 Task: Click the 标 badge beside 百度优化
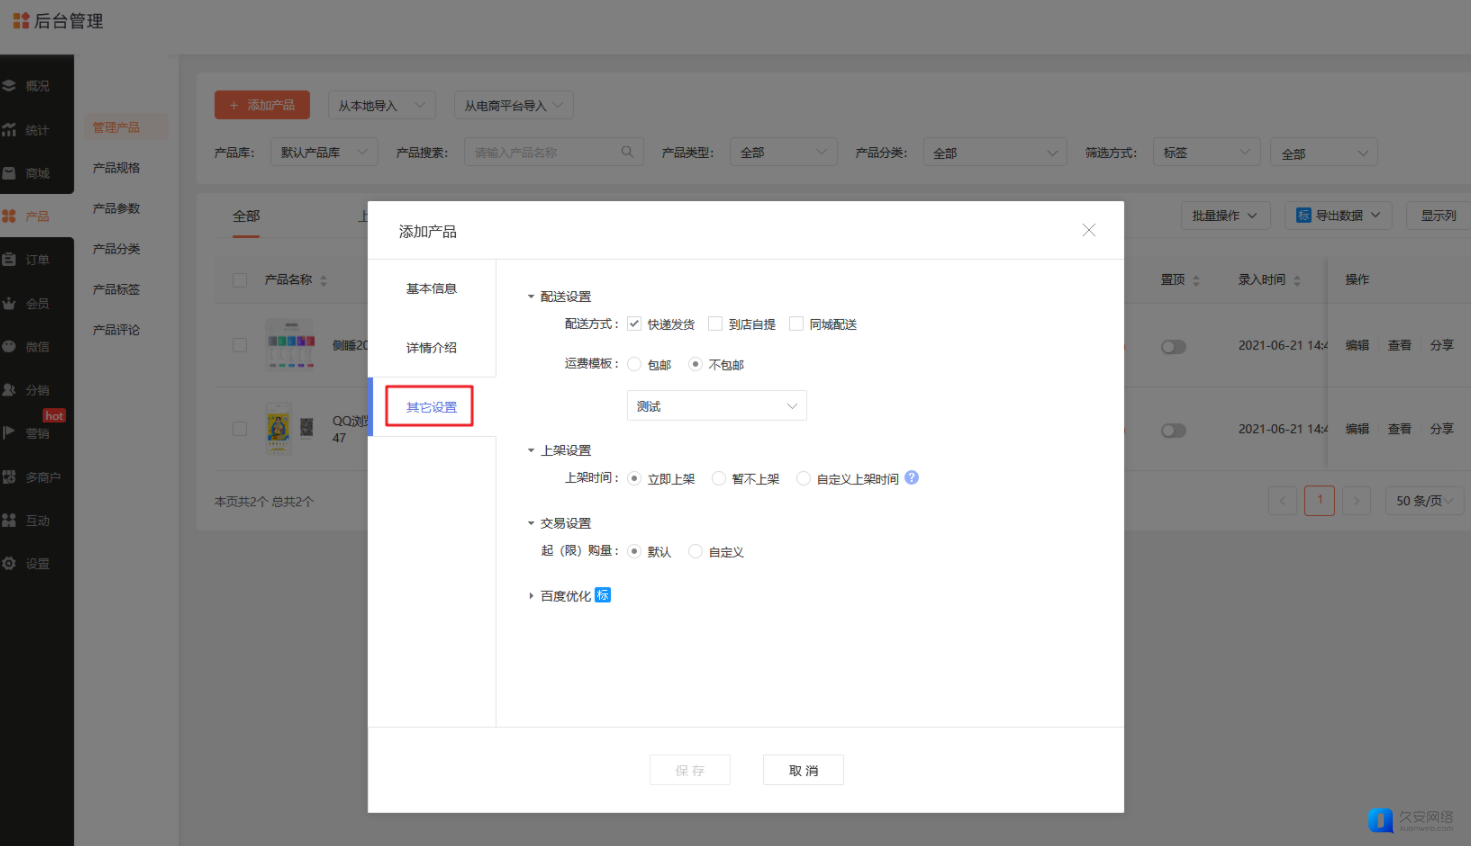point(603,595)
